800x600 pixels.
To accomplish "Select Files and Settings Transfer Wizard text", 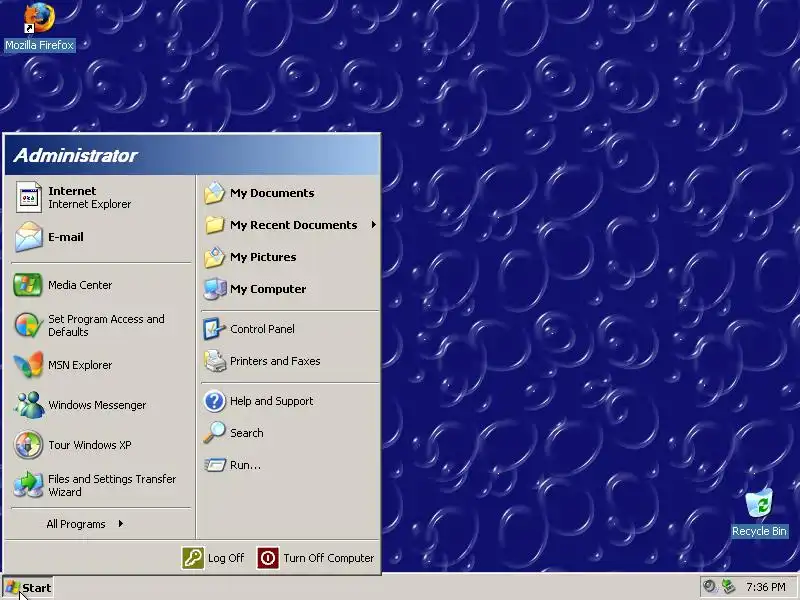I will click(x=112, y=485).
